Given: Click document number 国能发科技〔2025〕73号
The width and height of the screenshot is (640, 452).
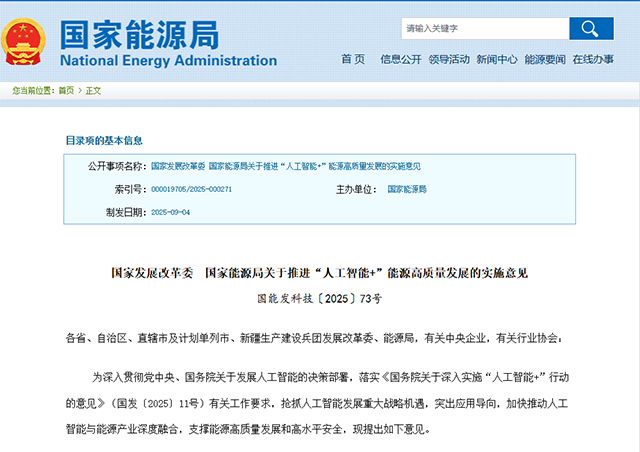Looking at the screenshot, I should 319,298.
